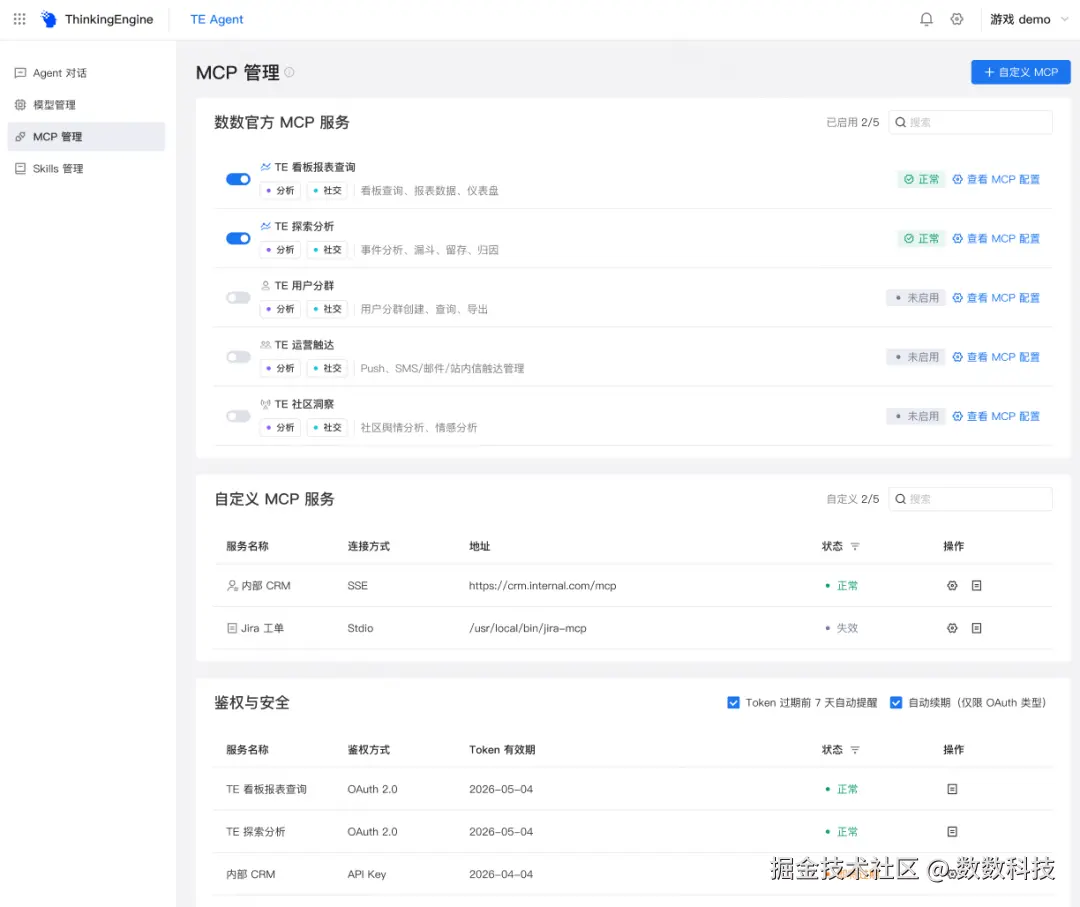Expand the 游戏 demo account dropdown
Viewport: 1080px width, 907px height.
tap(1029, 19)
